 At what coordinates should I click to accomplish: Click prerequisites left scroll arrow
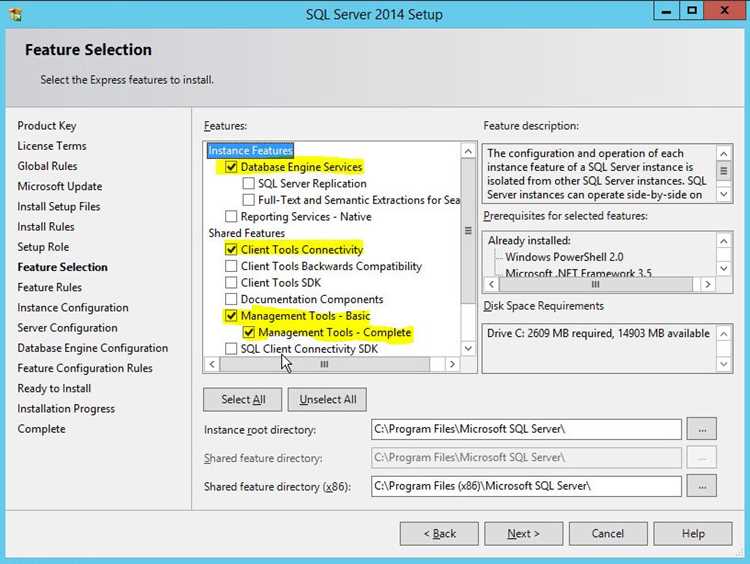(491, 284)
